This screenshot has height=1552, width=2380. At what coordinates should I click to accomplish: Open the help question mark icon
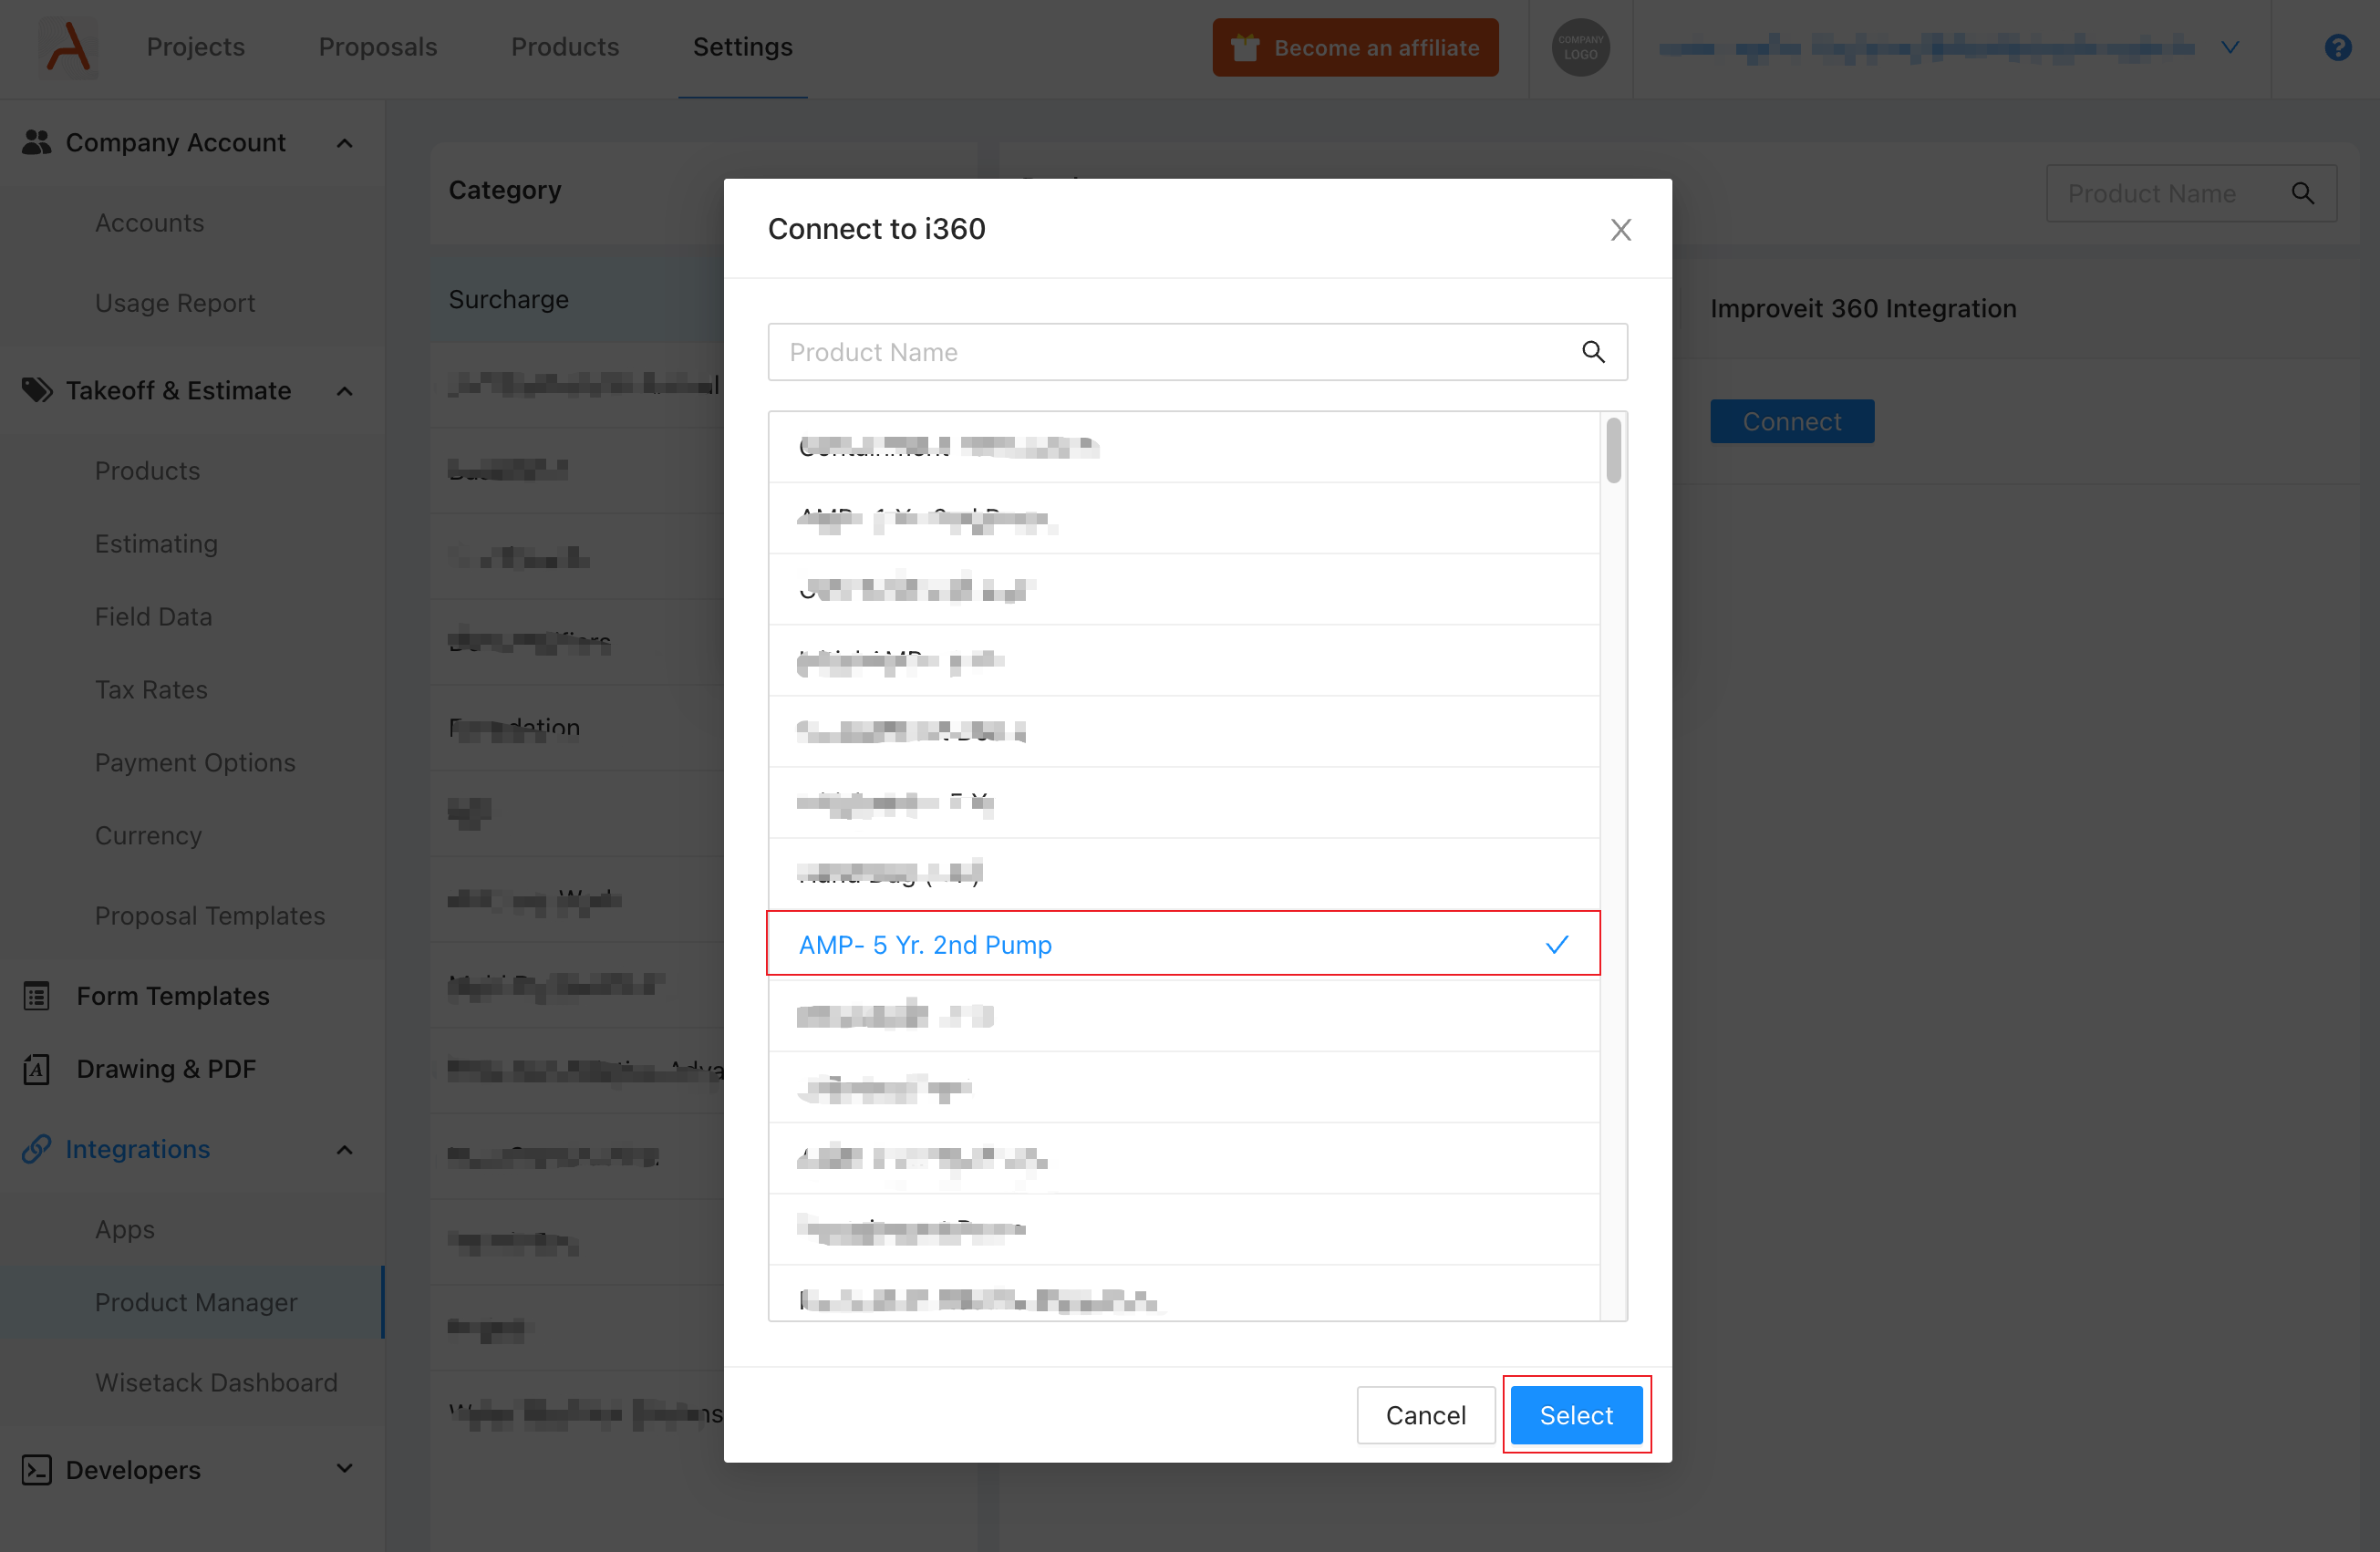(2338, 47)
